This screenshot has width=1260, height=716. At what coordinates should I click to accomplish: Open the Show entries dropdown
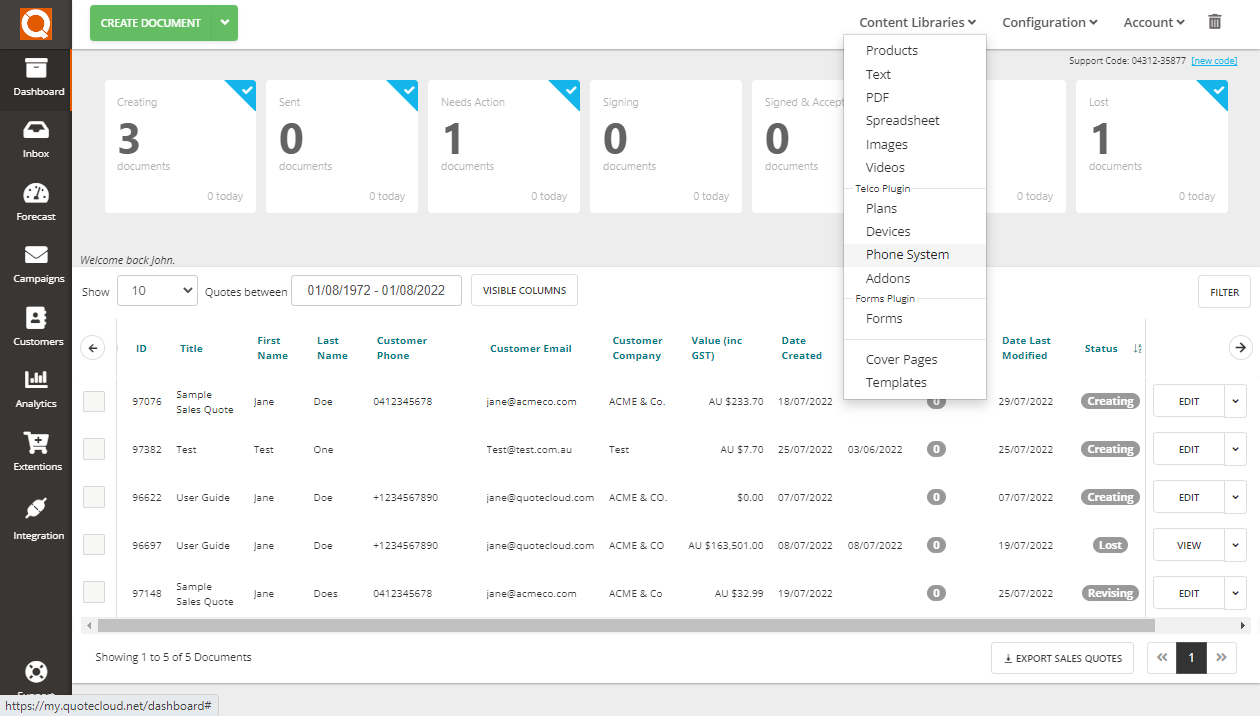[157, 290]
